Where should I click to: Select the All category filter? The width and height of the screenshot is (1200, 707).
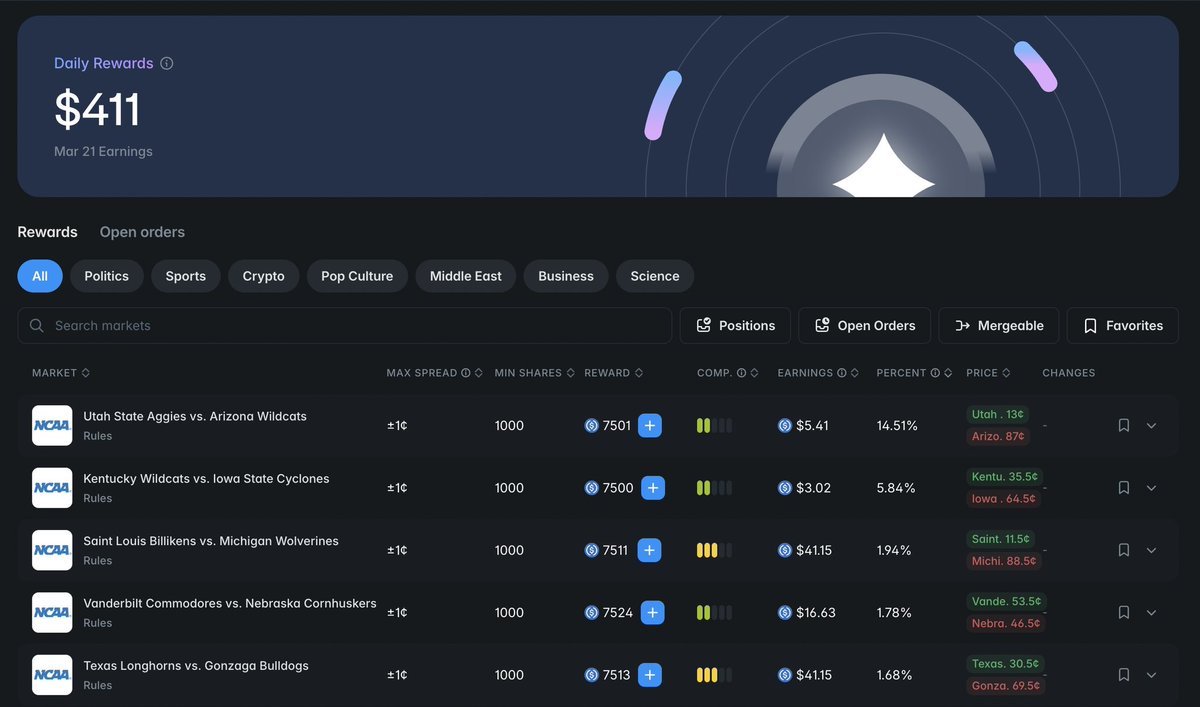click(x=40, y=276)
